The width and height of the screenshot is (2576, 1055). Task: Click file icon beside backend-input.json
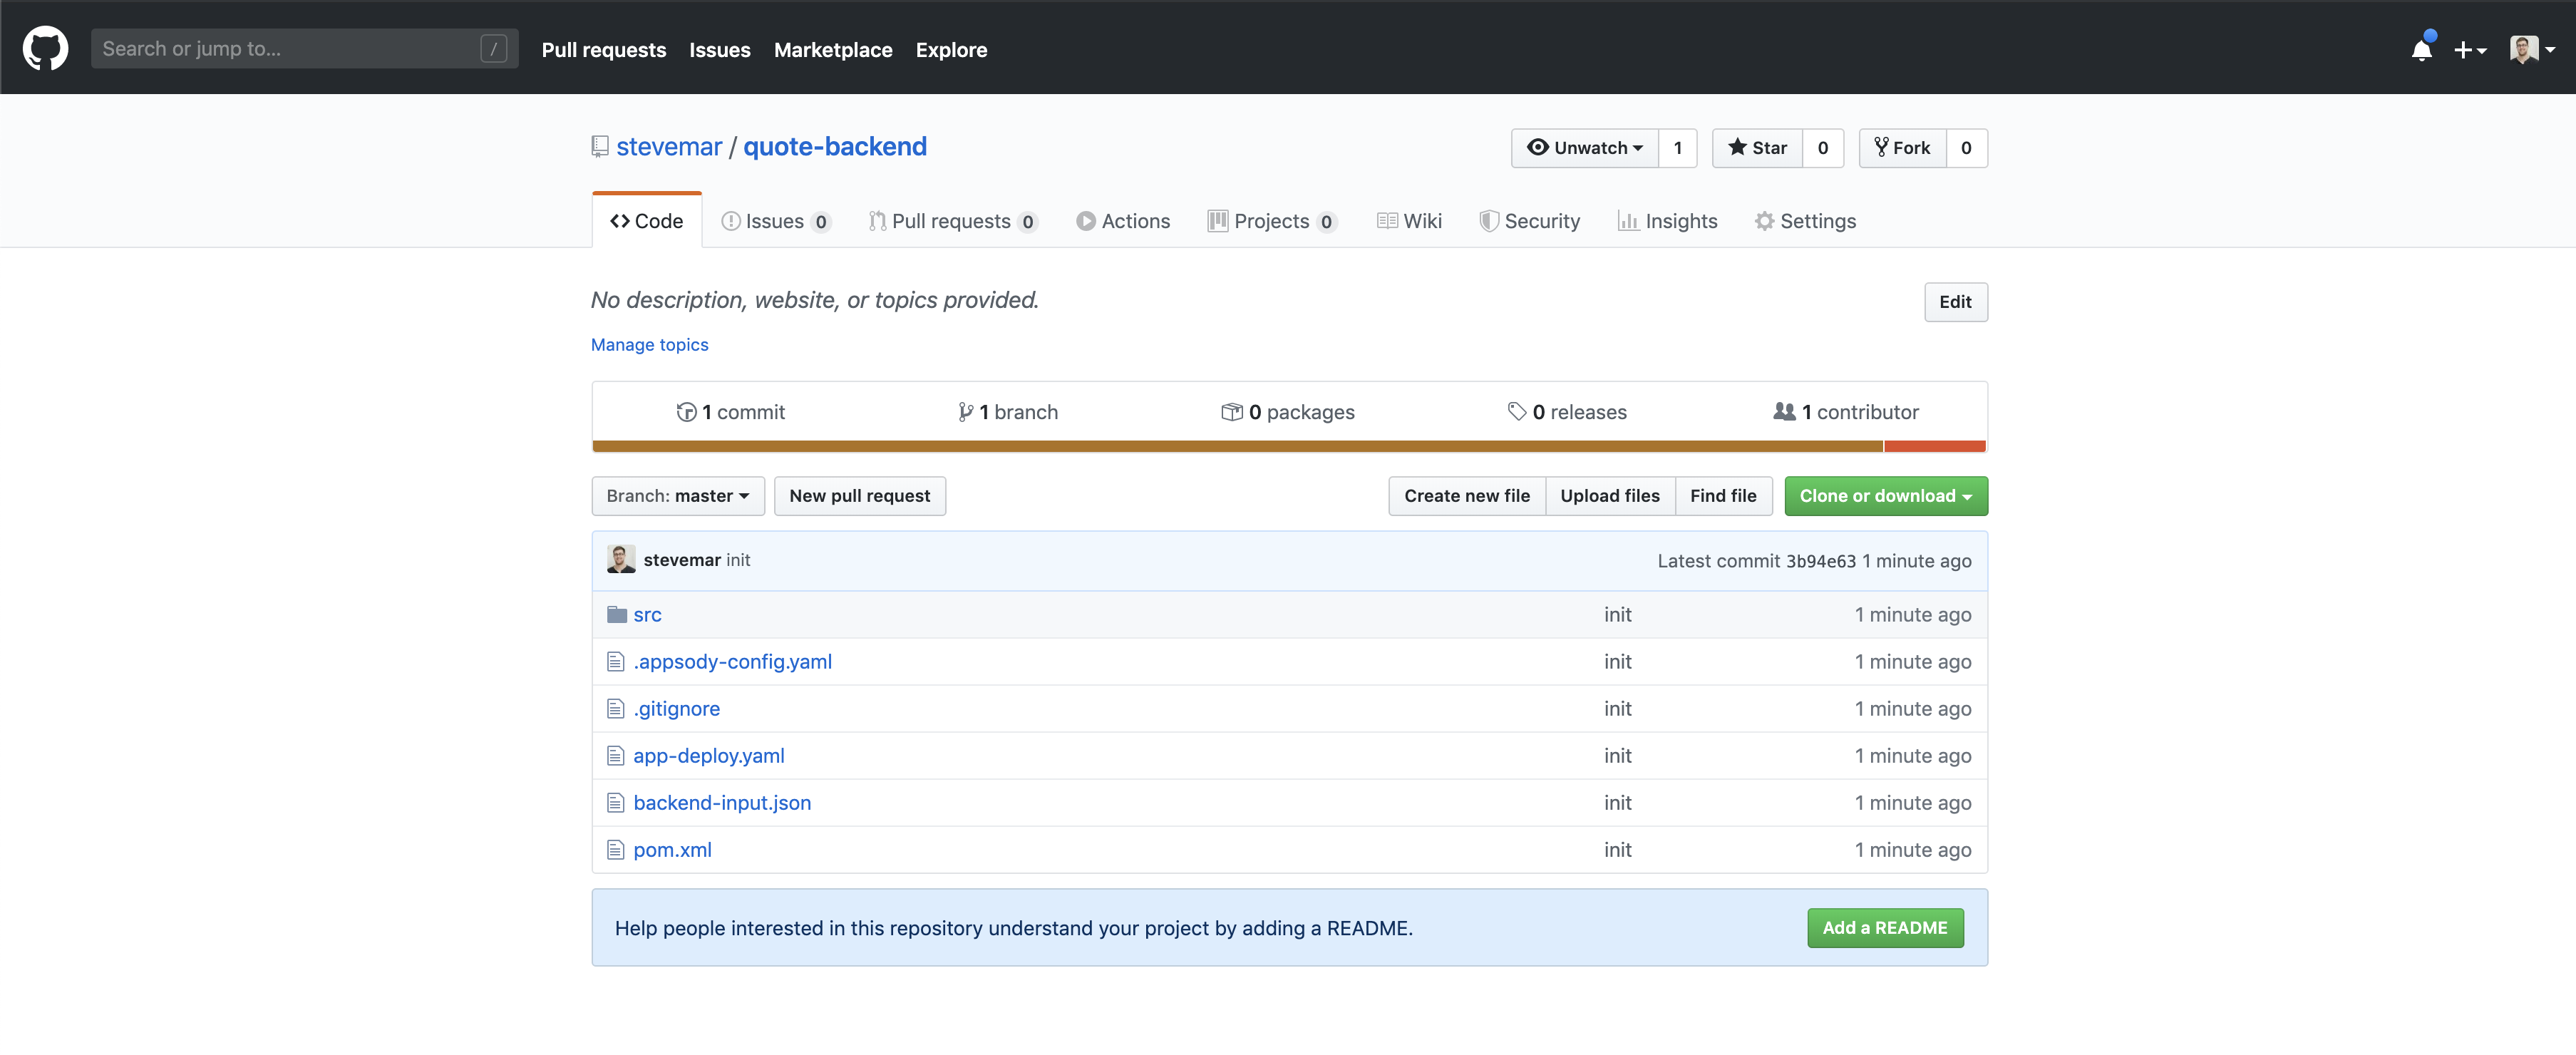click(615, 802)
